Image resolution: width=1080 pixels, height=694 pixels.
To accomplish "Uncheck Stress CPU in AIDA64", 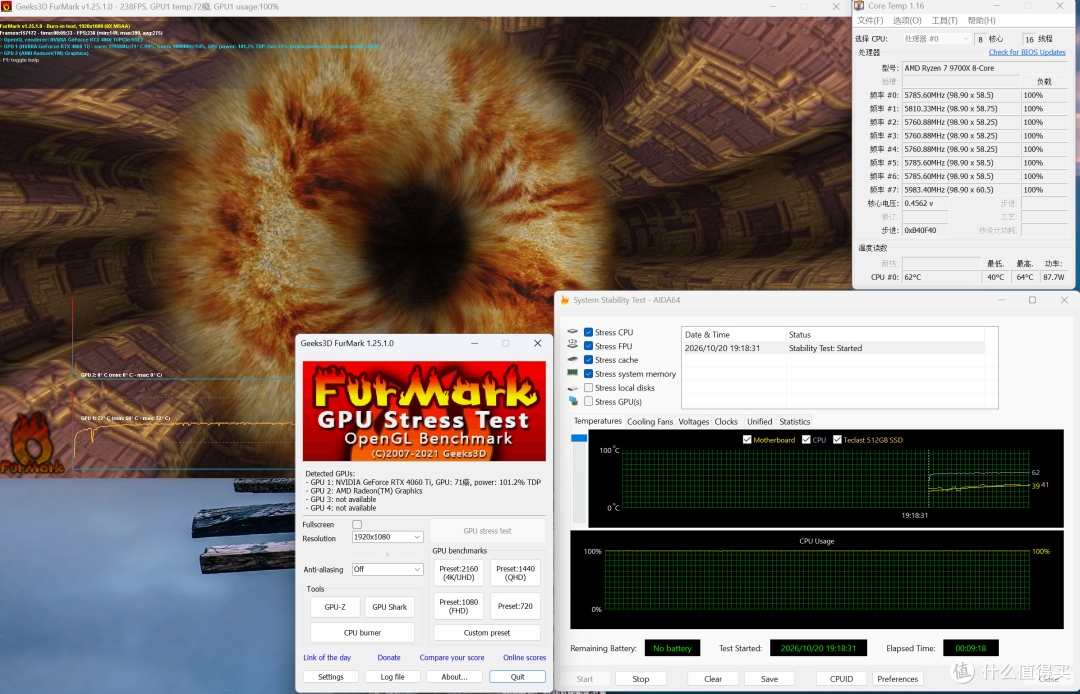I will (588, 332).
